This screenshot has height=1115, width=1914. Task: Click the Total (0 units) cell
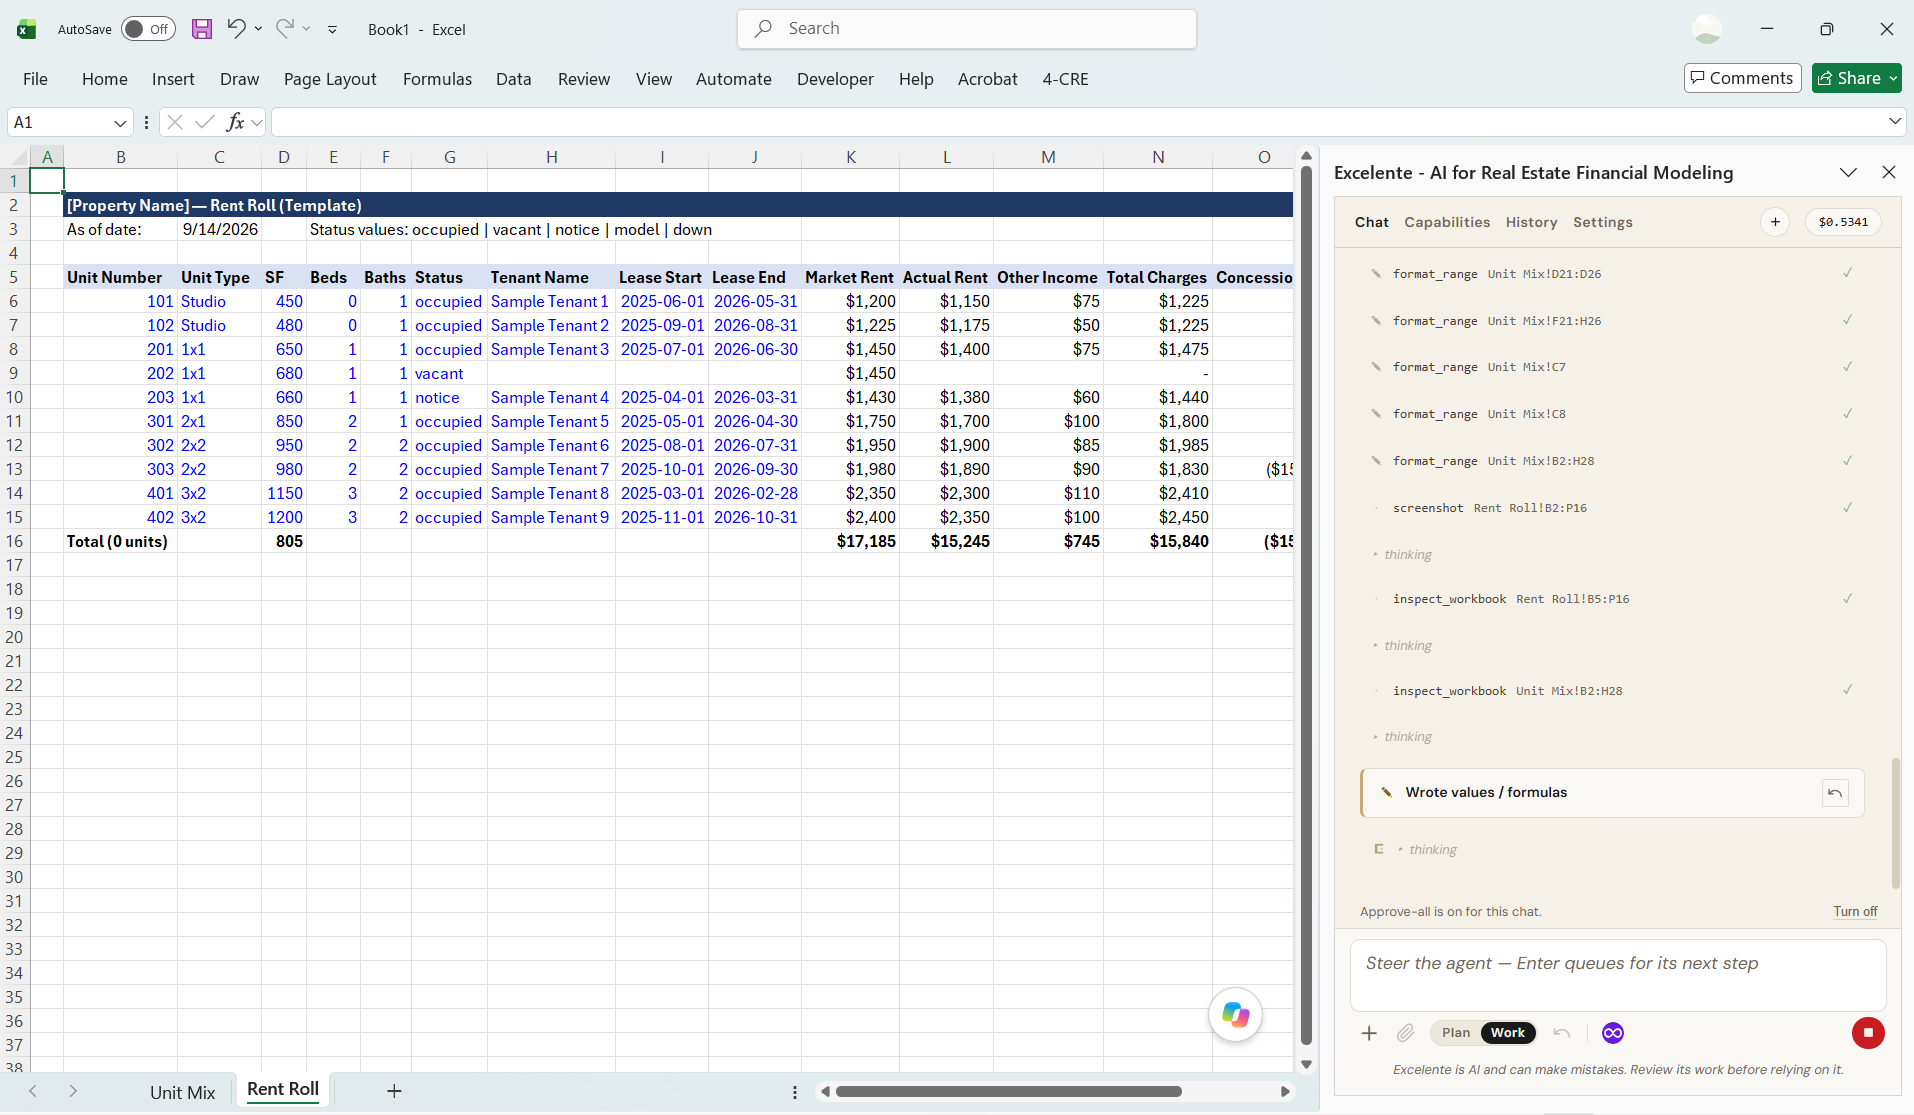120,541
